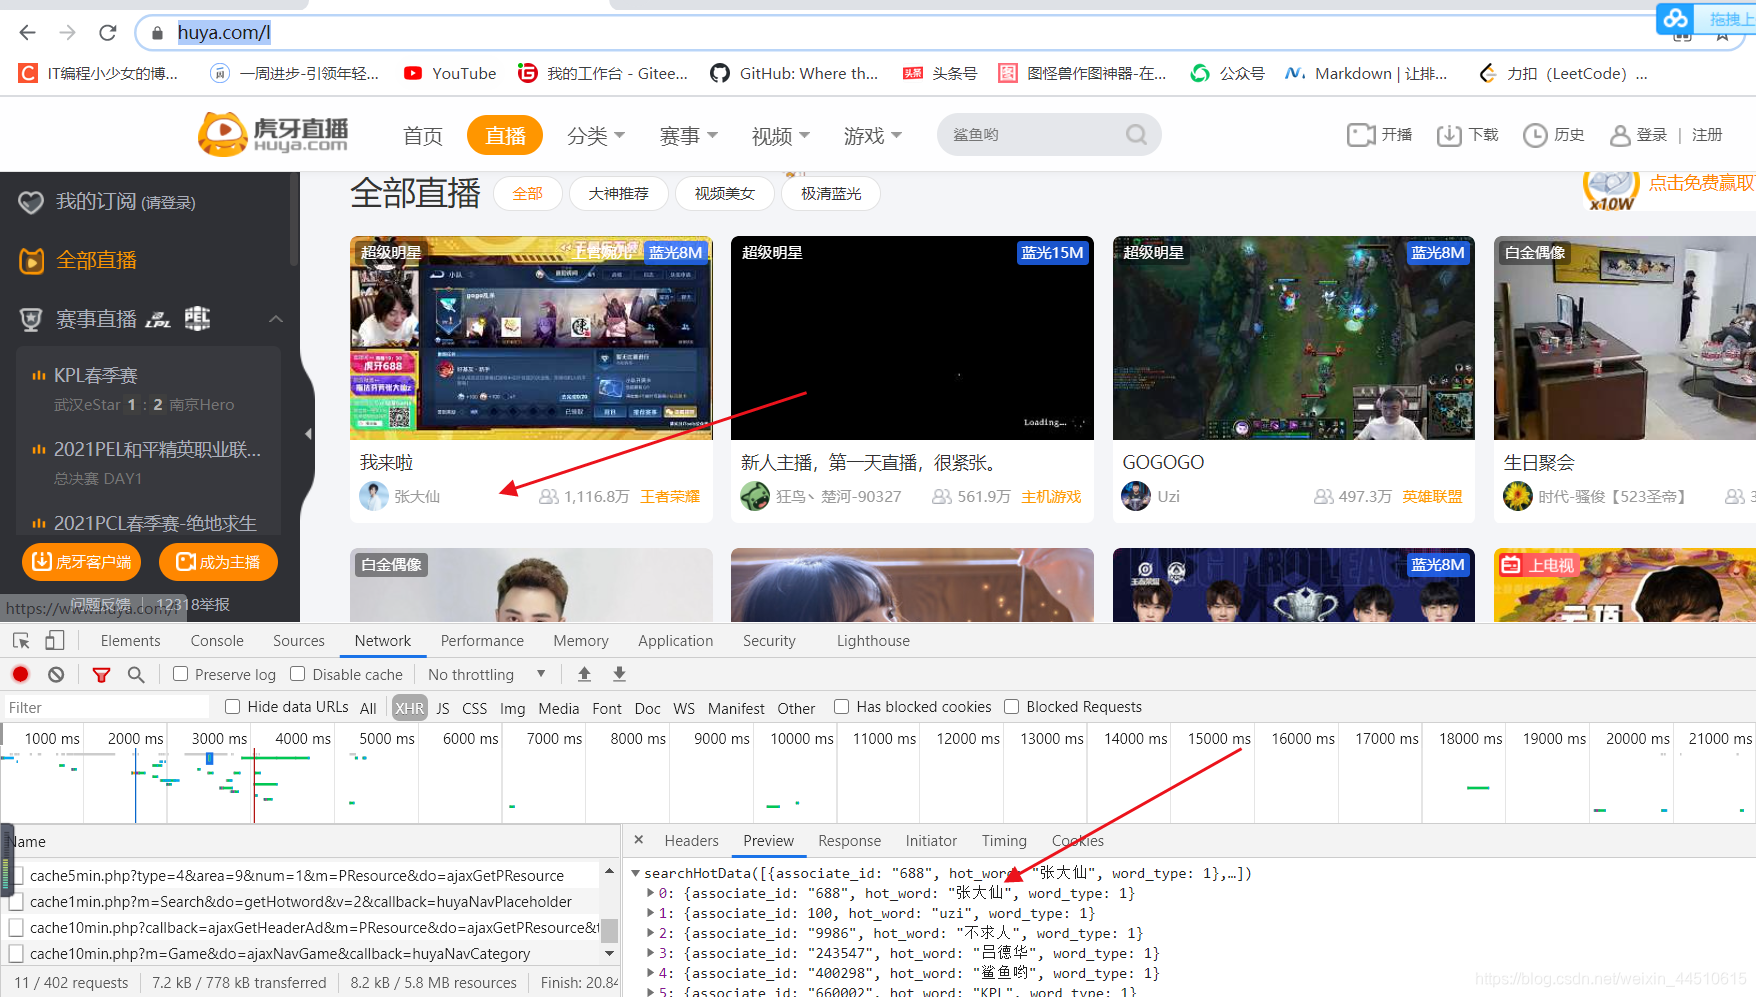Click the export HAR download icon
The image size is (1756, 997).
coord(619,675)
